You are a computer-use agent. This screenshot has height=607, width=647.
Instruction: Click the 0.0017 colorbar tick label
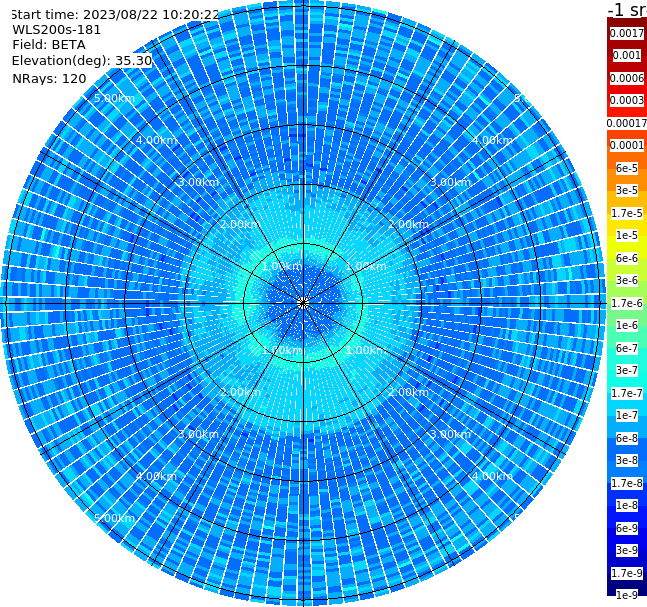(x=627, y=33)
